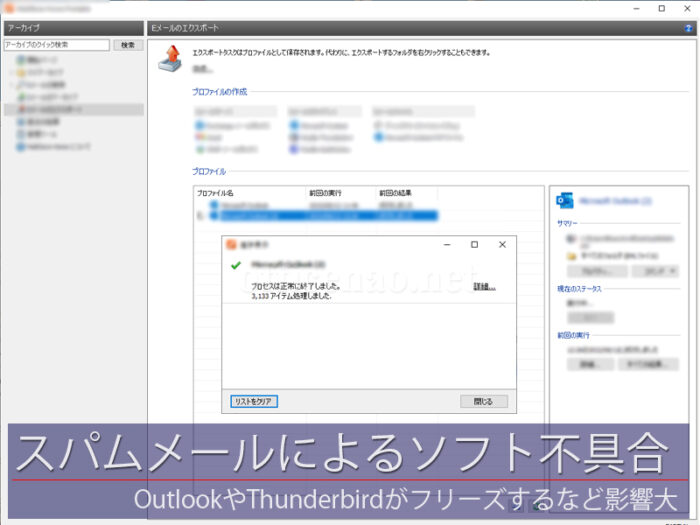Click the export arrow icon beside the description
700x525 pixels.
click(171, 58)
